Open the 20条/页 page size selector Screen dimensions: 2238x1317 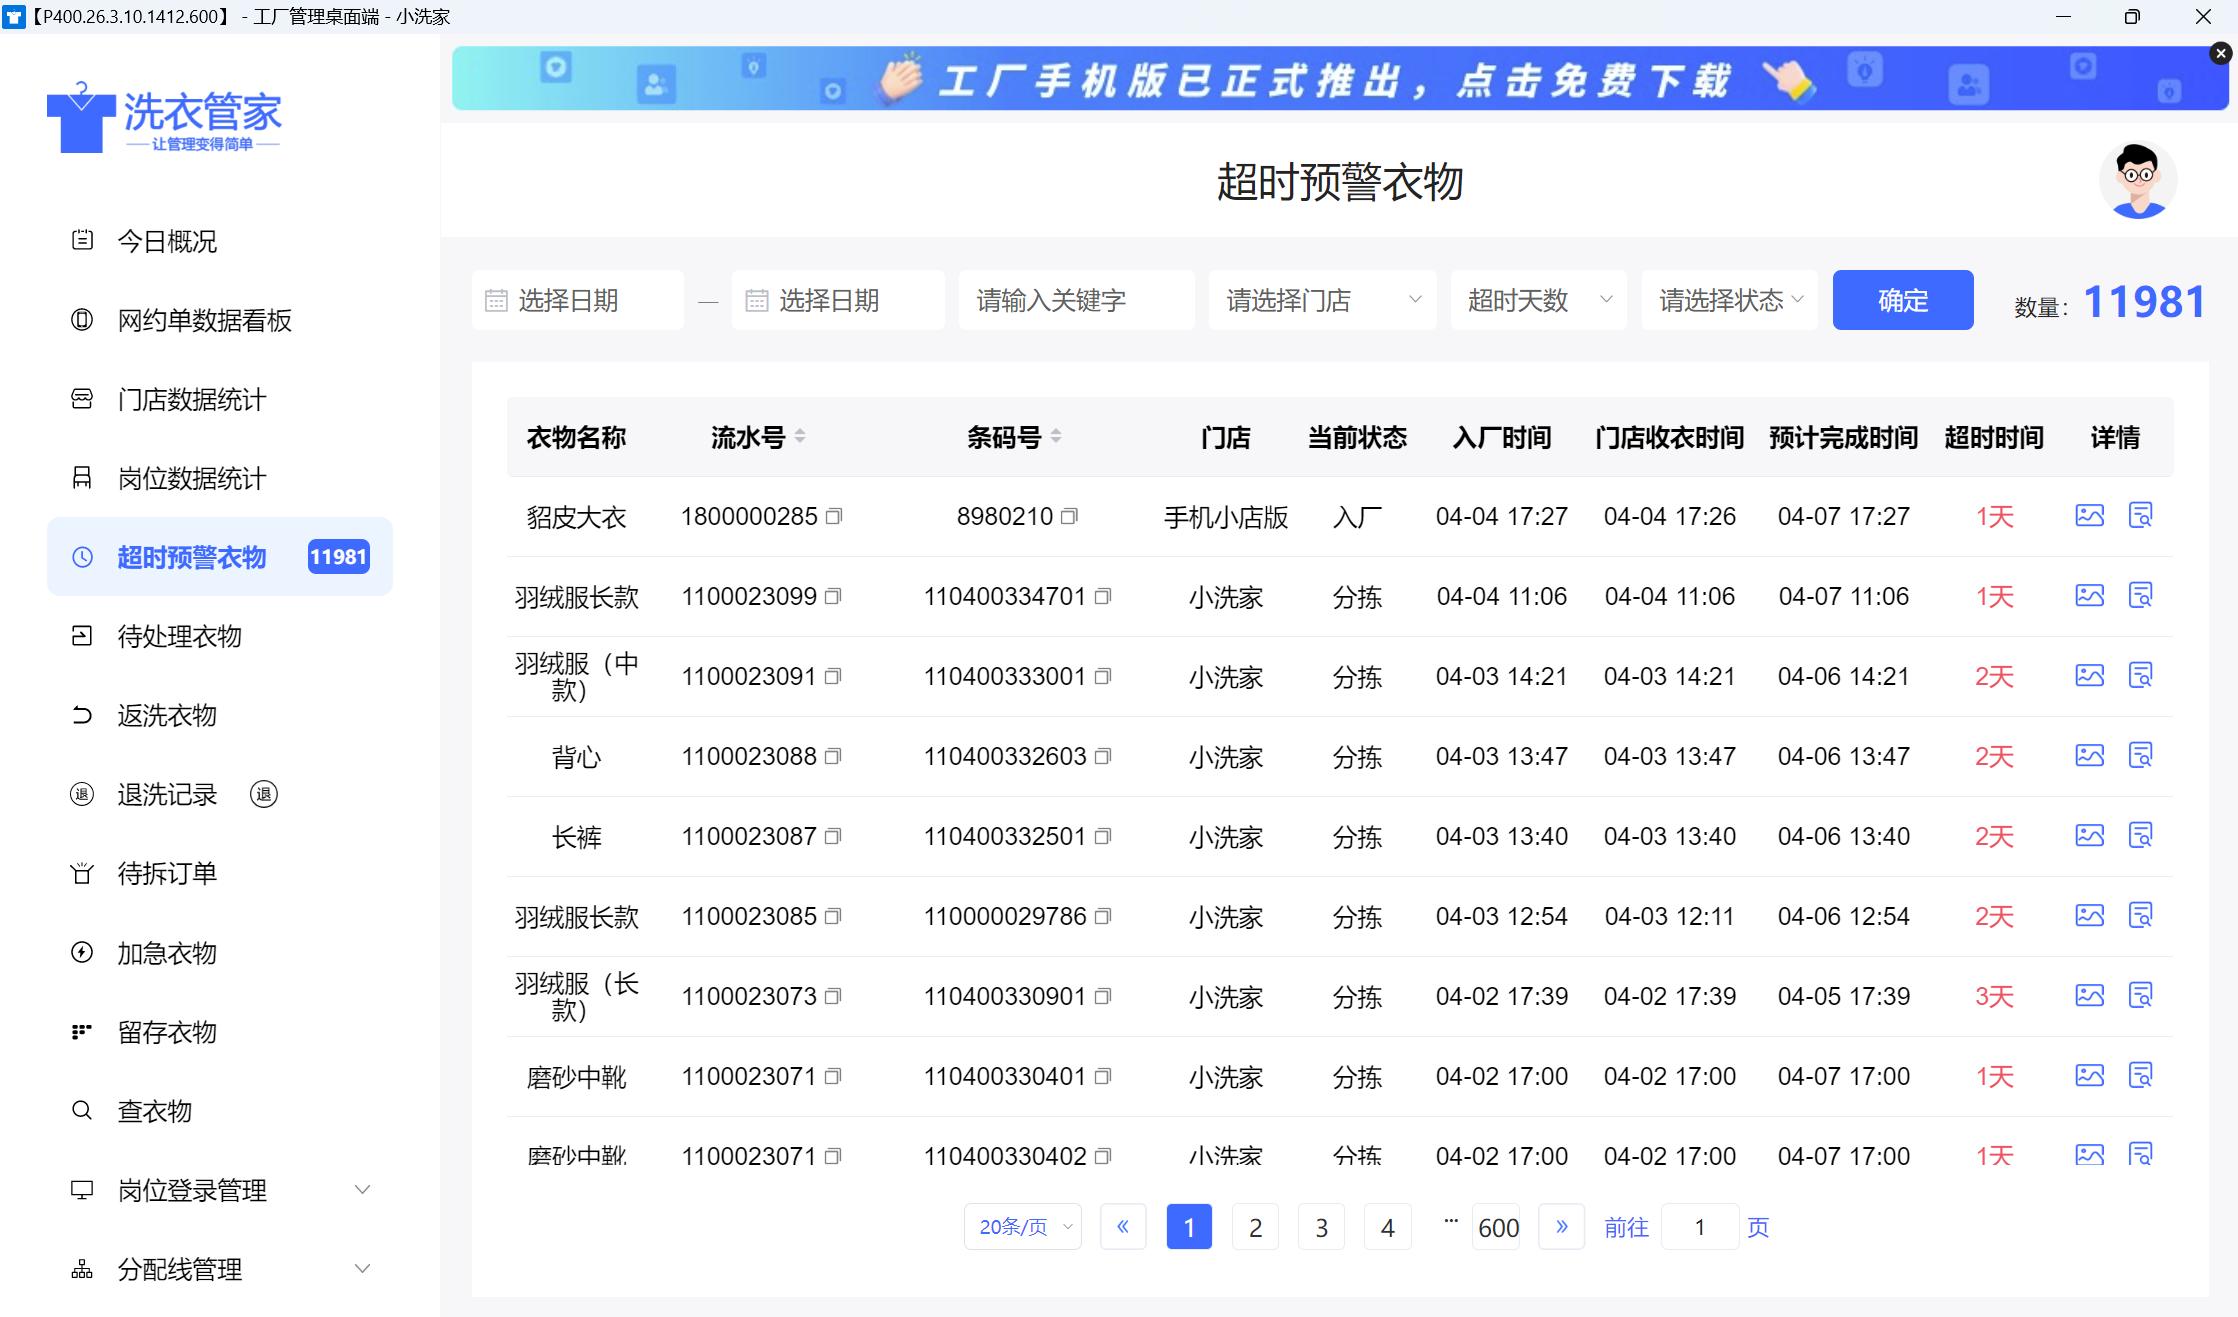pyautogui.click(x=1023, y=1227)
